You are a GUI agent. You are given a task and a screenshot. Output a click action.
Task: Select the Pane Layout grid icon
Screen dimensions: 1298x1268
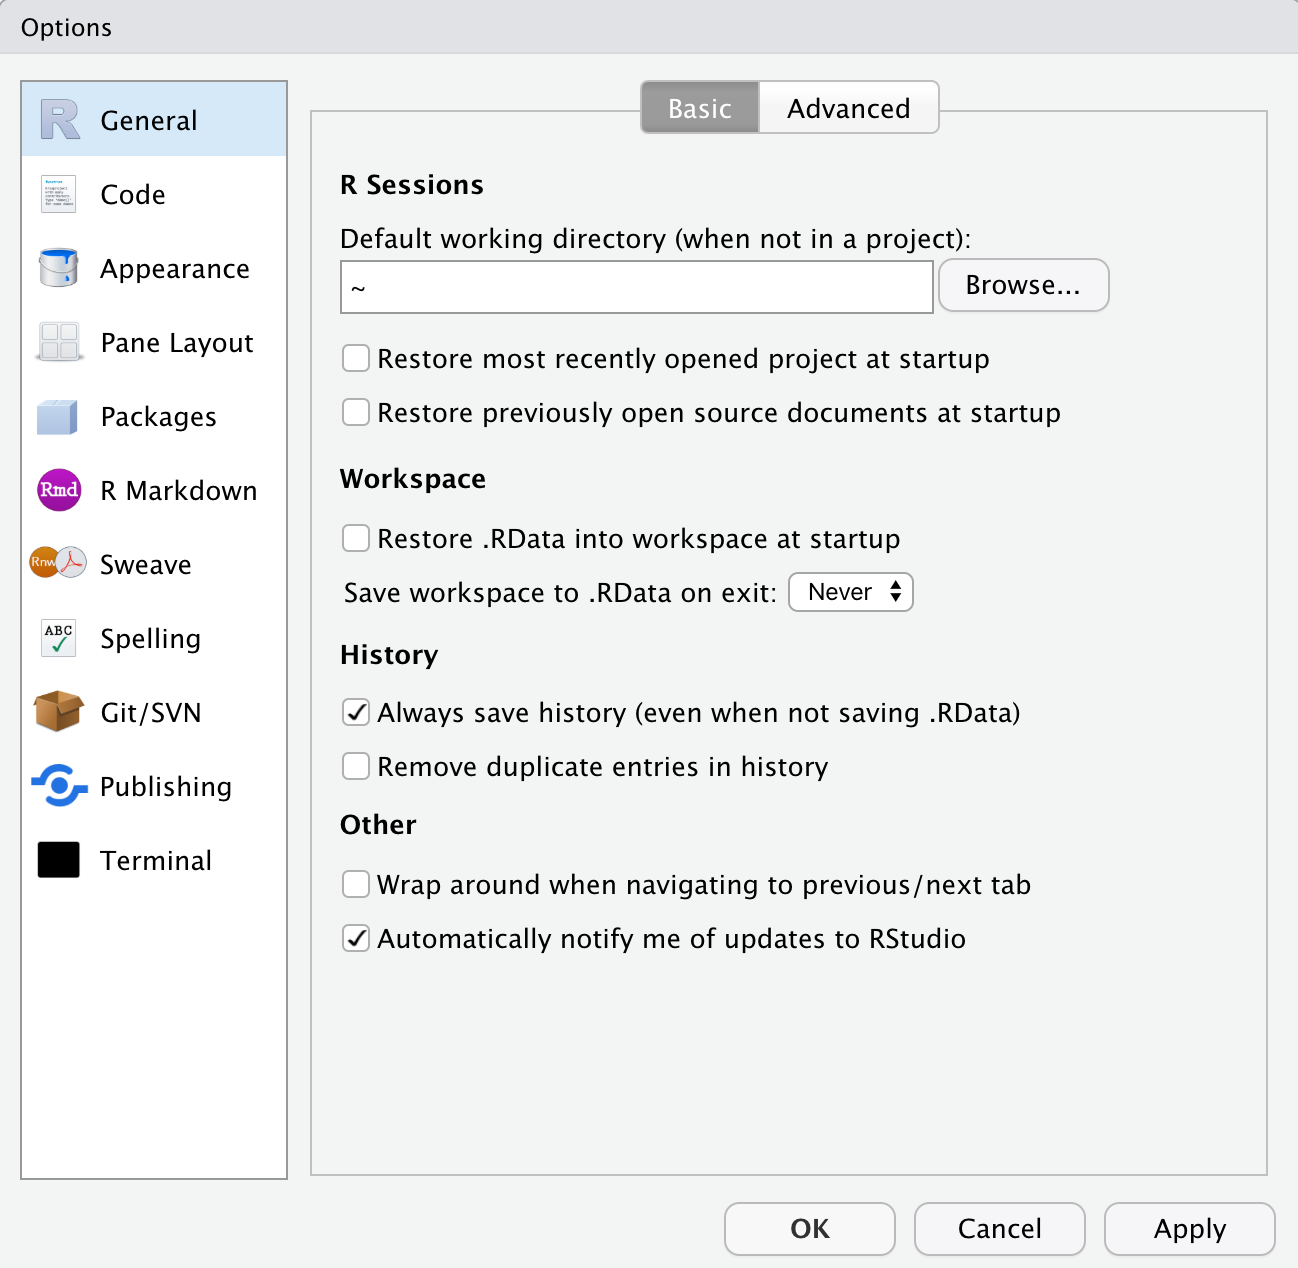click(x=57, y=342)
